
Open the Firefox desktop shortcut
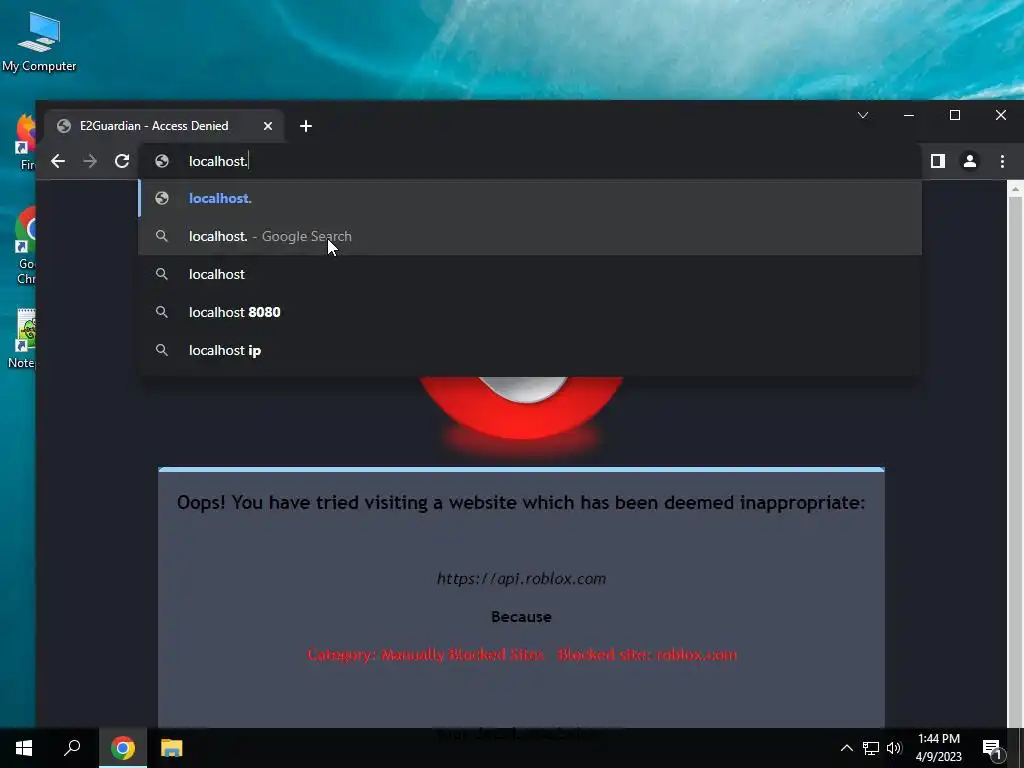pyautogui.click(x=25, y=142)
